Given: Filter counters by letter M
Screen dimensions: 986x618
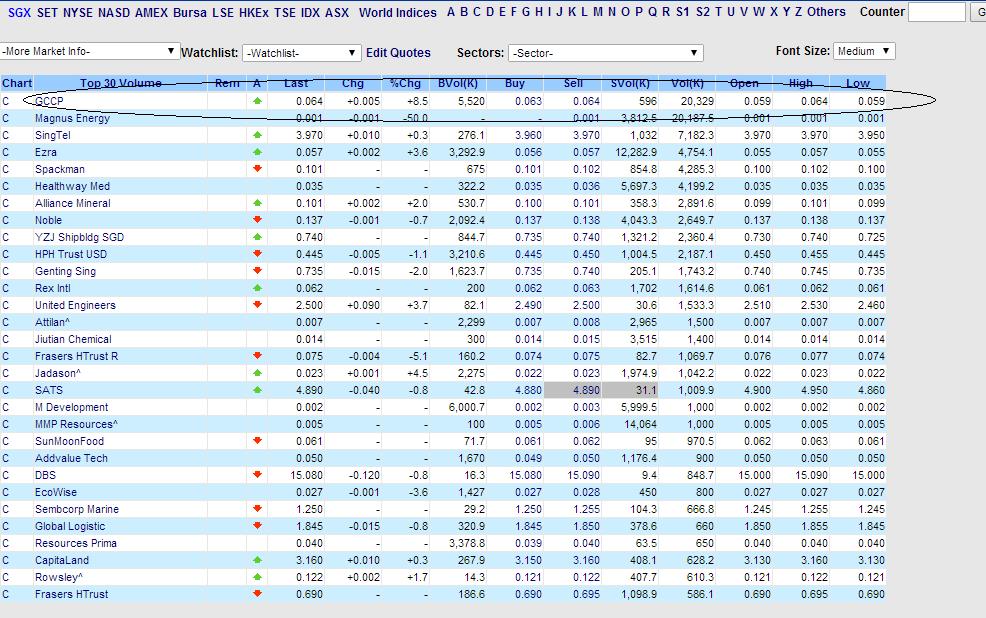Looking at the screenshot, I should click(597, 12).
